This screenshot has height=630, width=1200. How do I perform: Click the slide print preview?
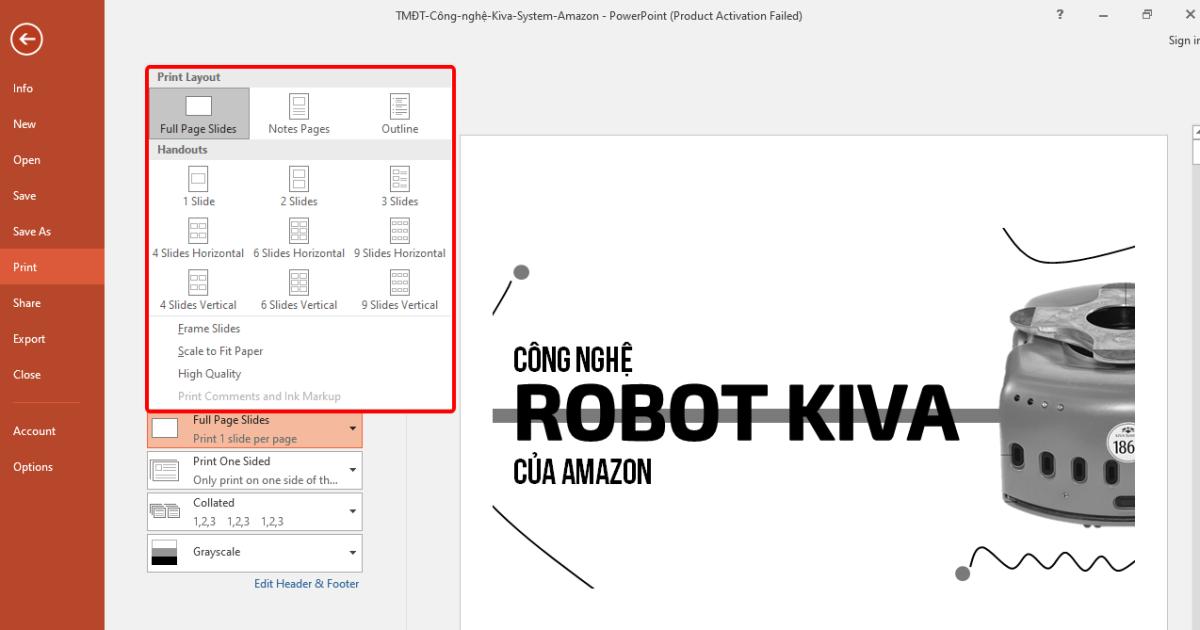(813, 381)
